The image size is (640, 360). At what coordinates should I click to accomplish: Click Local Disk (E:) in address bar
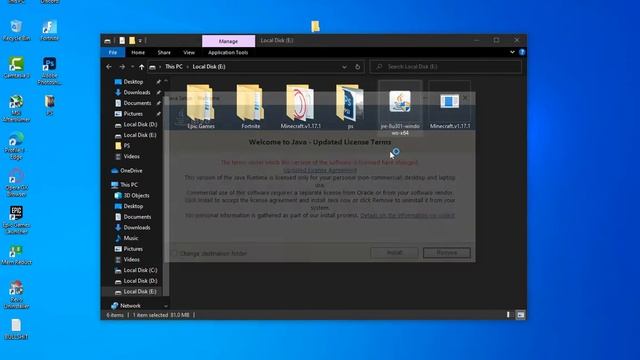click(209, 67)
